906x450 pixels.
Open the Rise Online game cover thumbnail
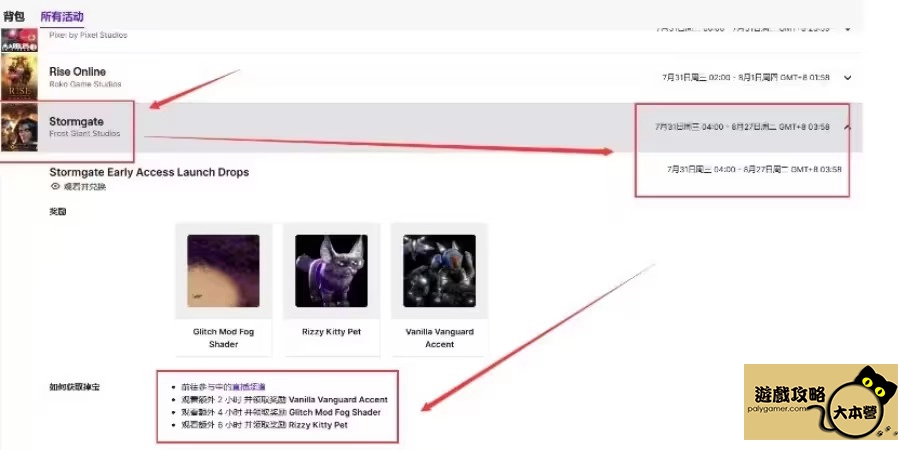click(x=20, y=77)
